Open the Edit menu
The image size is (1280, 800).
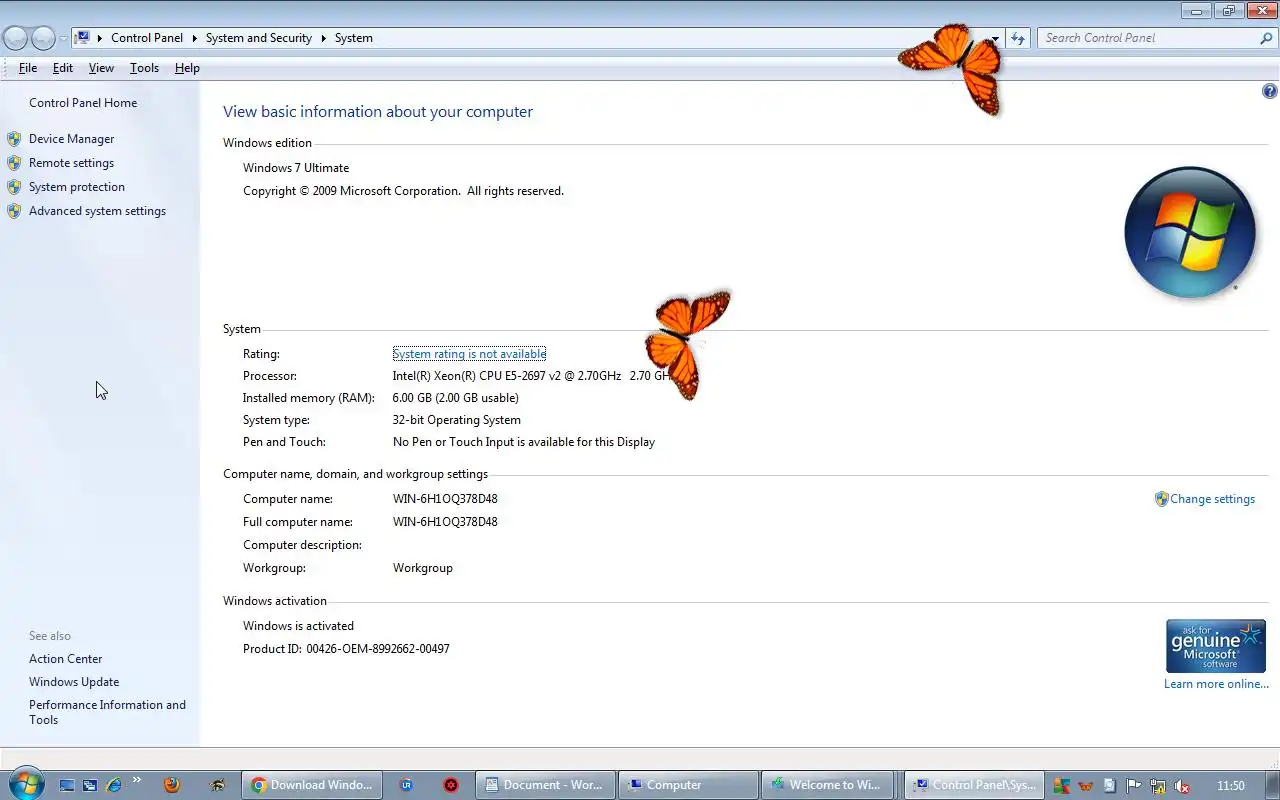coord(63,68)
